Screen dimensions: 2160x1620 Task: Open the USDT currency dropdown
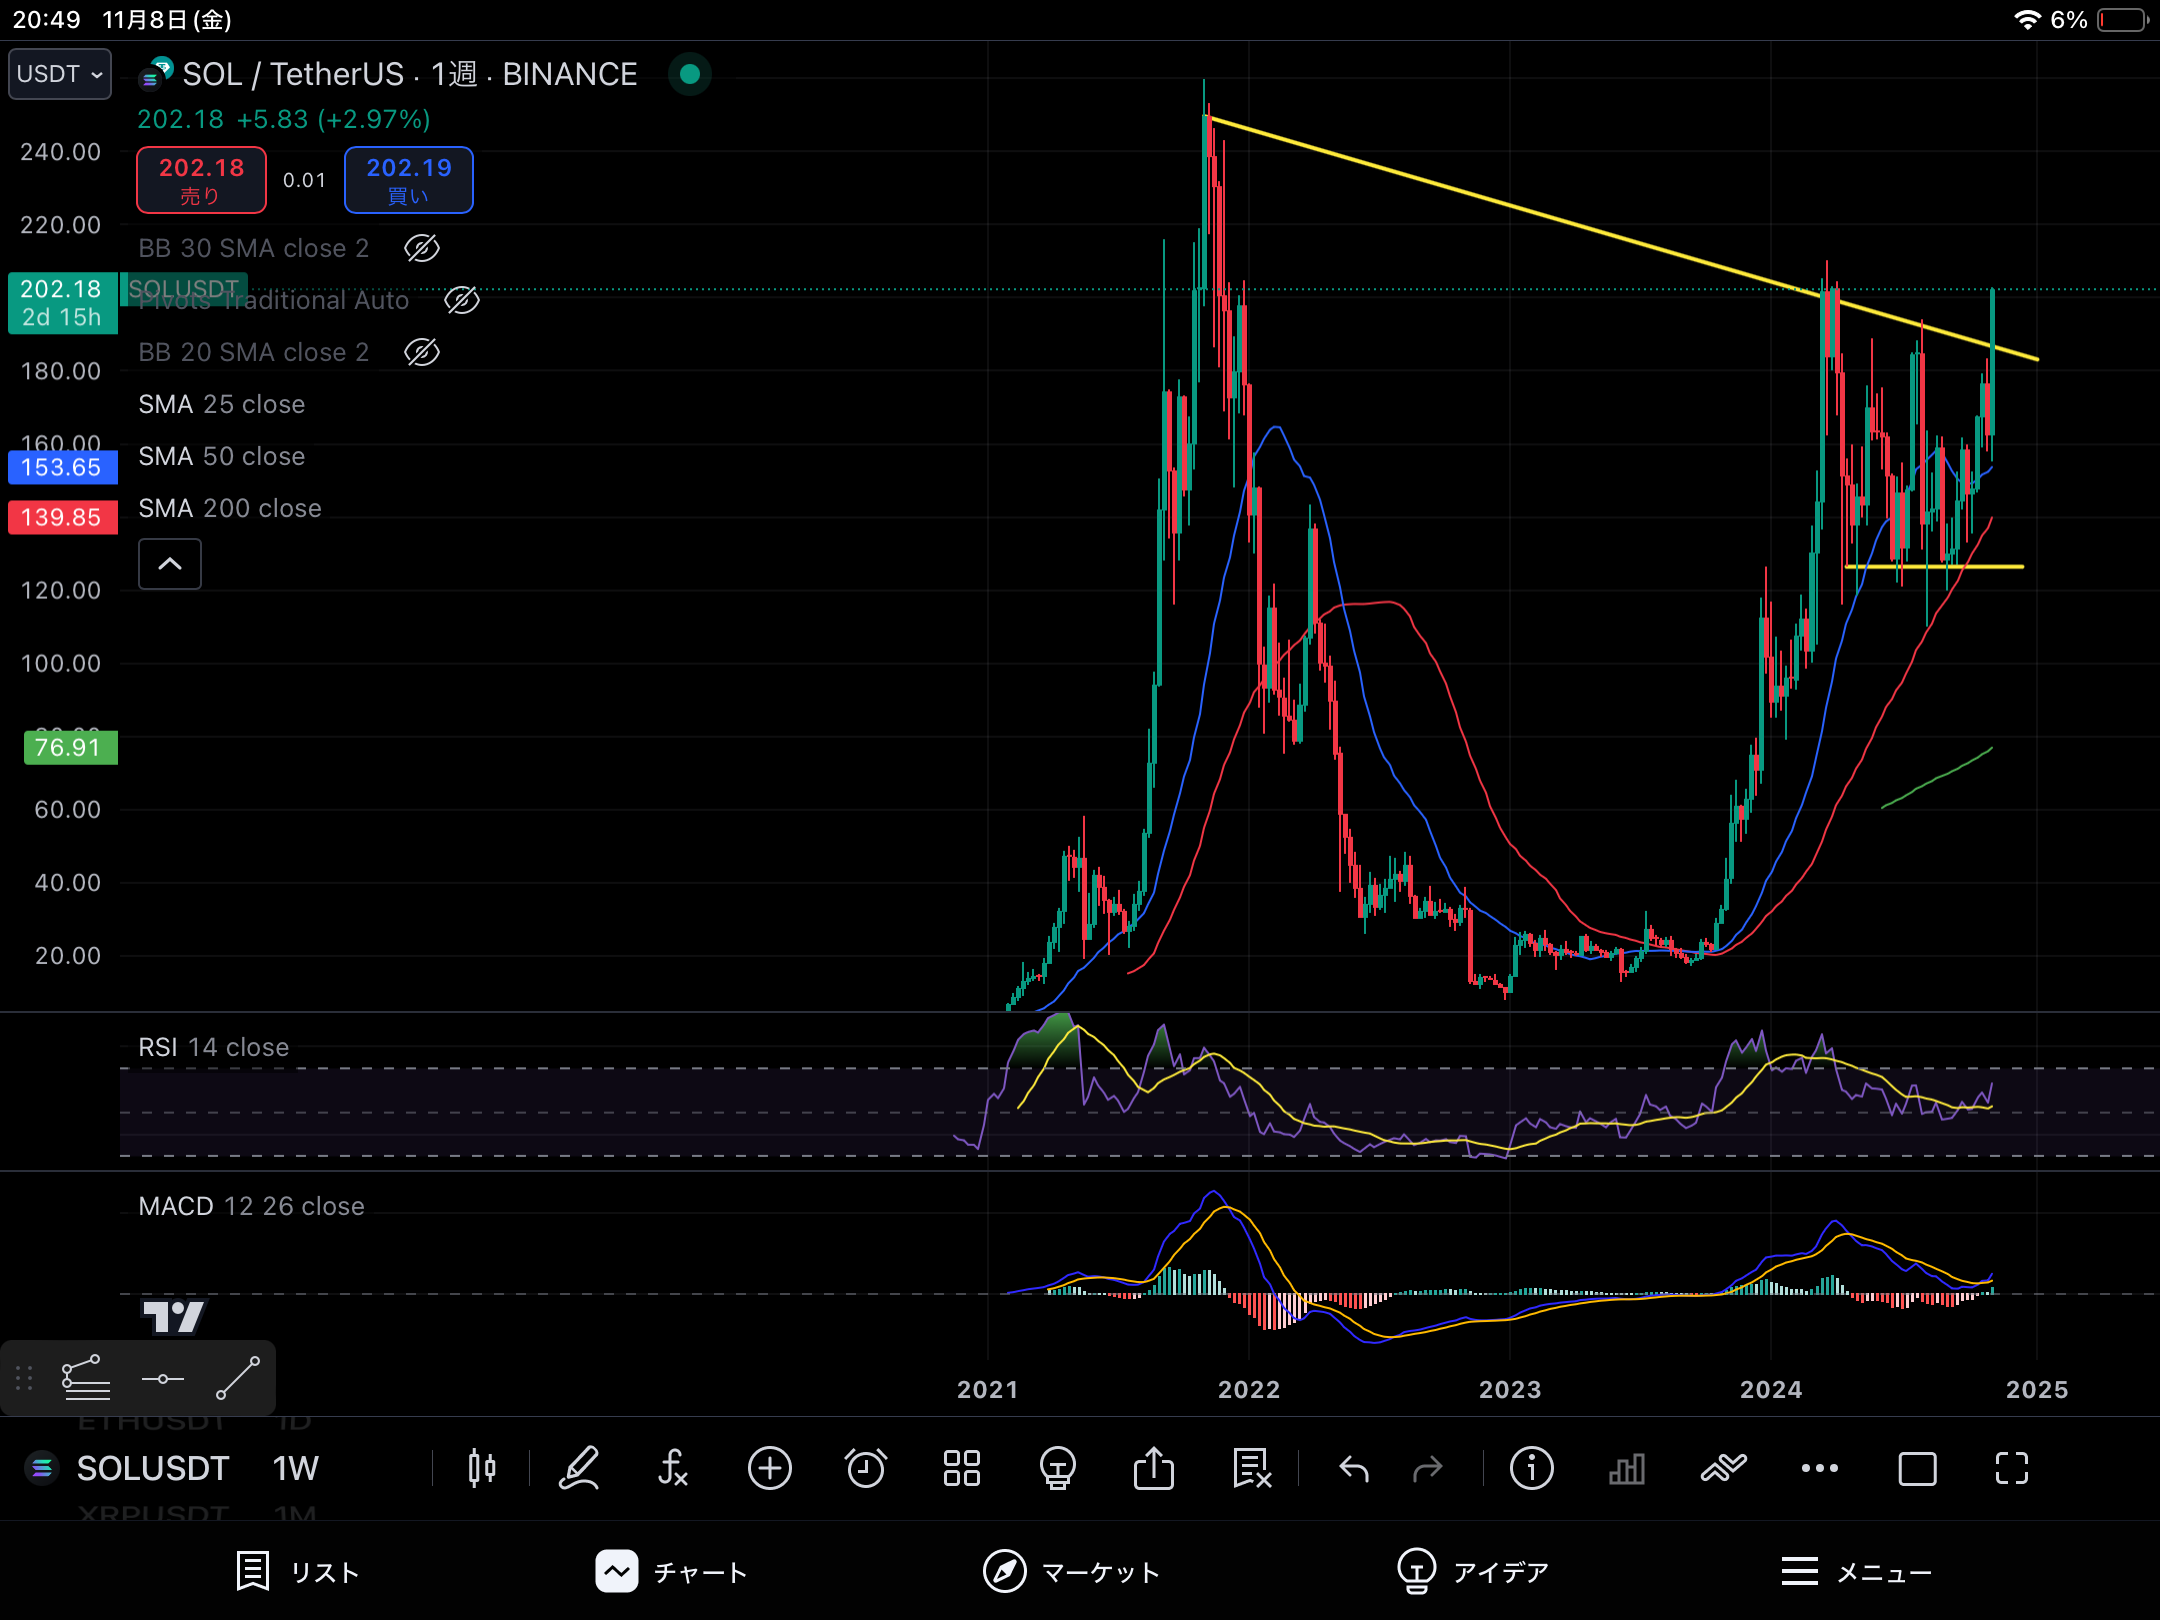click(60, 74)
